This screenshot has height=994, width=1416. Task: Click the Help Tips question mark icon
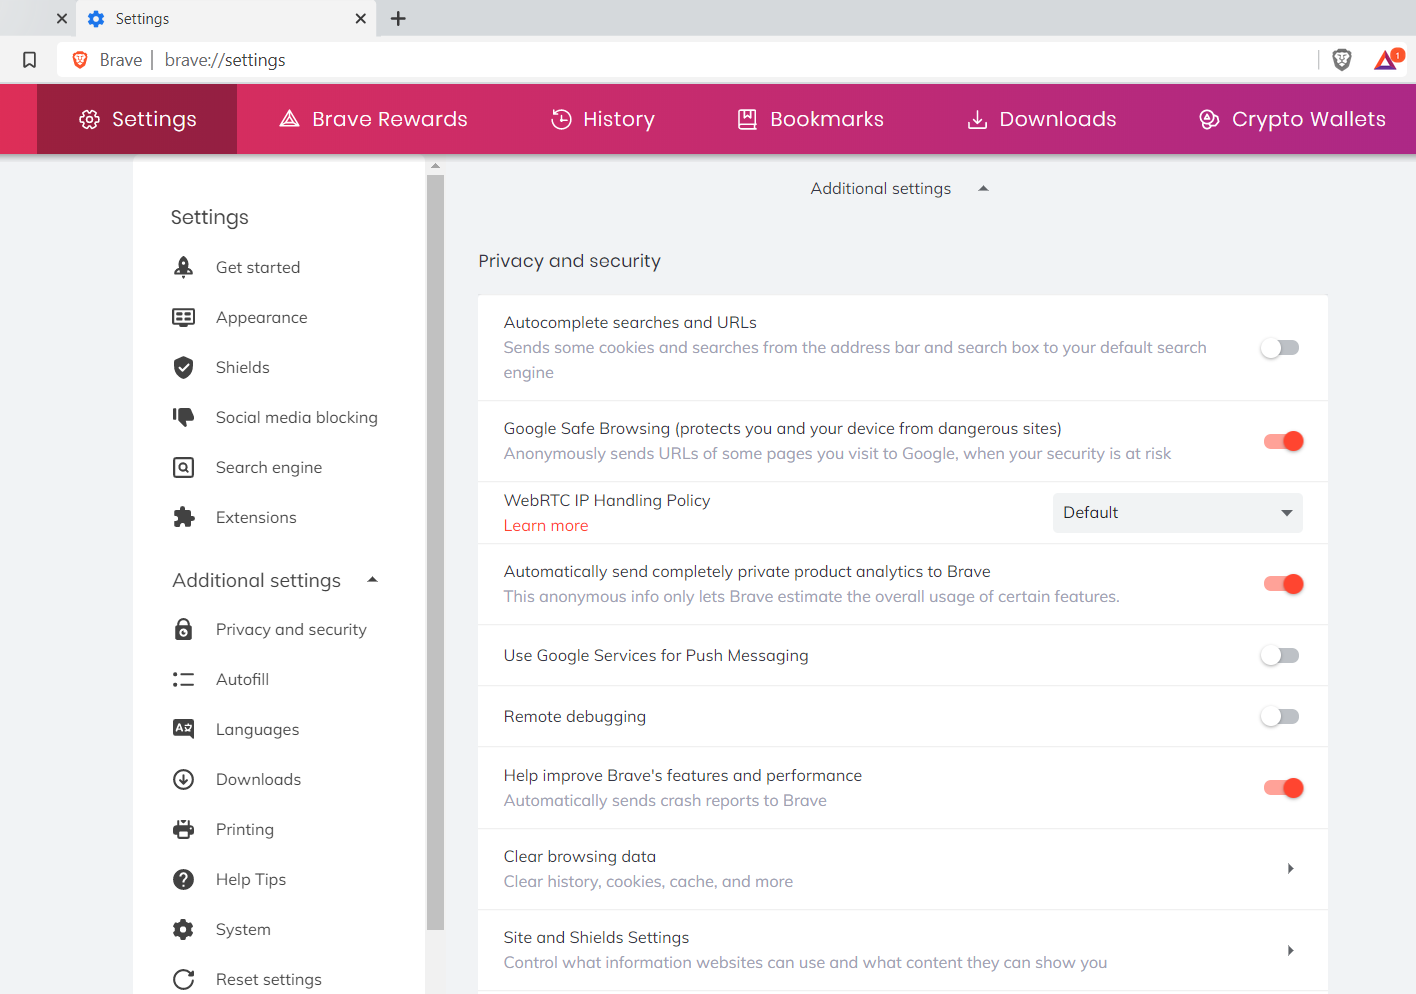tap(184, 879)
